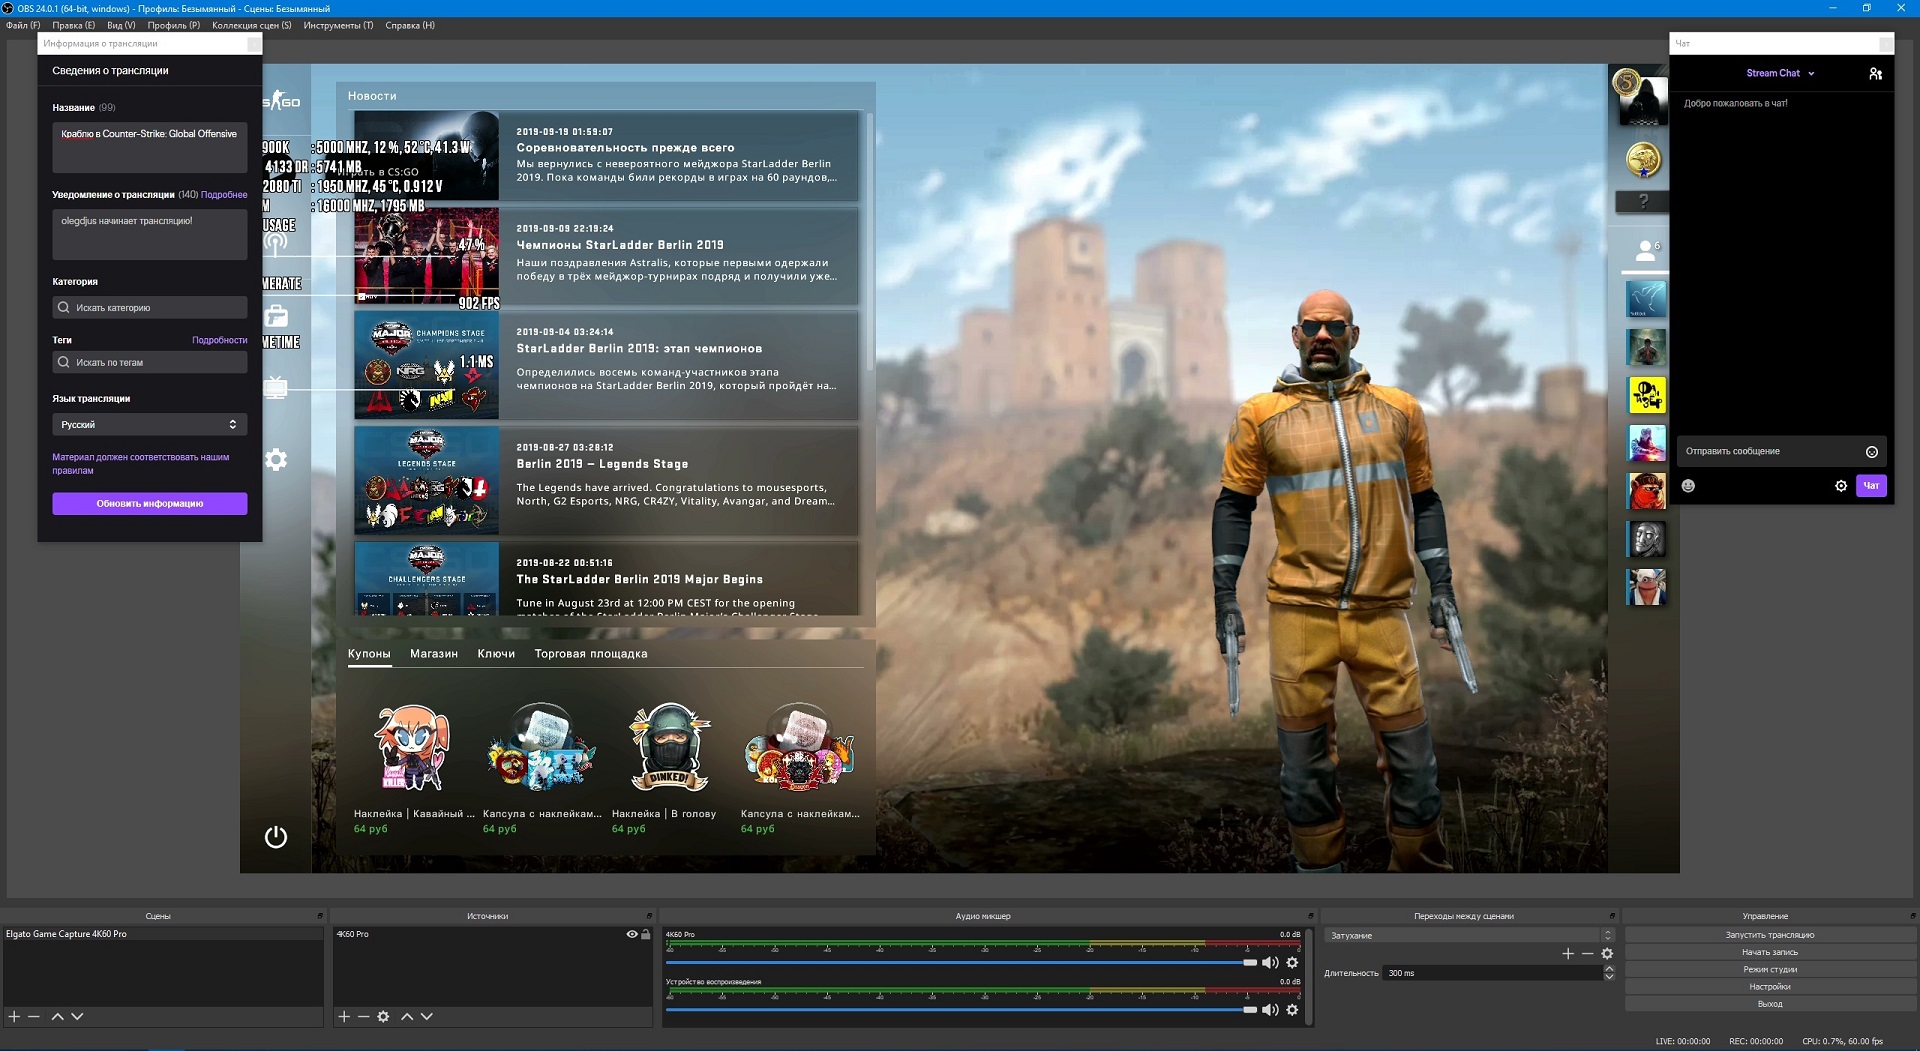This screenshot has width=1920, height=1051.
Task: Open Вид menu
Action: tap(121, 25)
